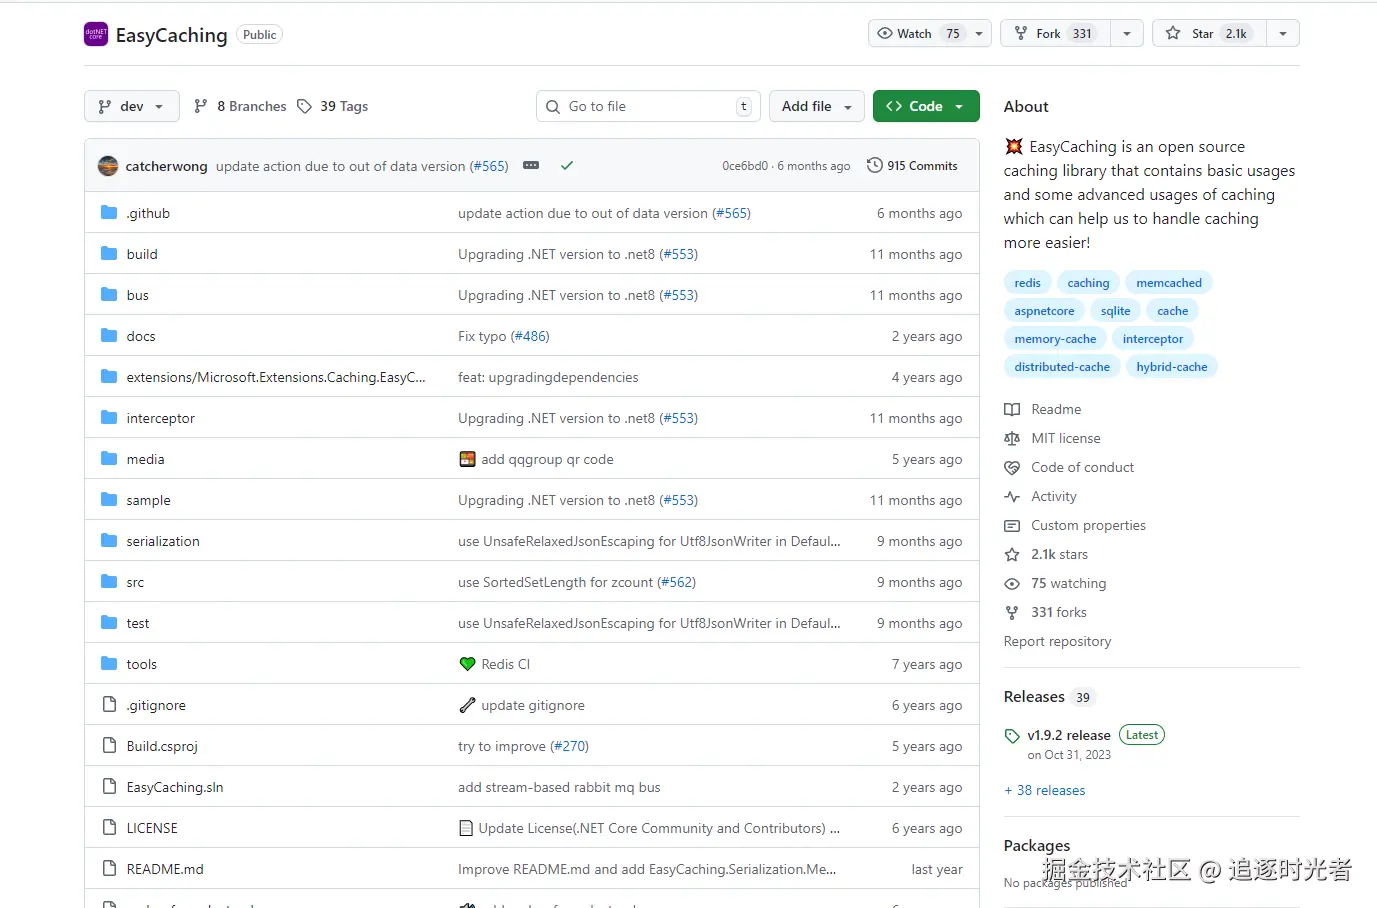Viewport: 1377px width, 908px height.
Task: Click the 'Redis CI' commit message
Action: 506,664
